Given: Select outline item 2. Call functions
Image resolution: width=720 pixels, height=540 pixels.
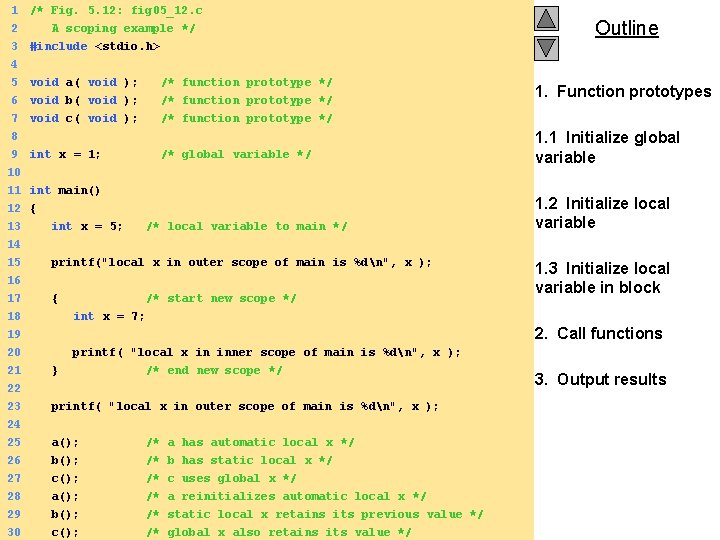Looking at the screenshot, I should coord(598,333).
